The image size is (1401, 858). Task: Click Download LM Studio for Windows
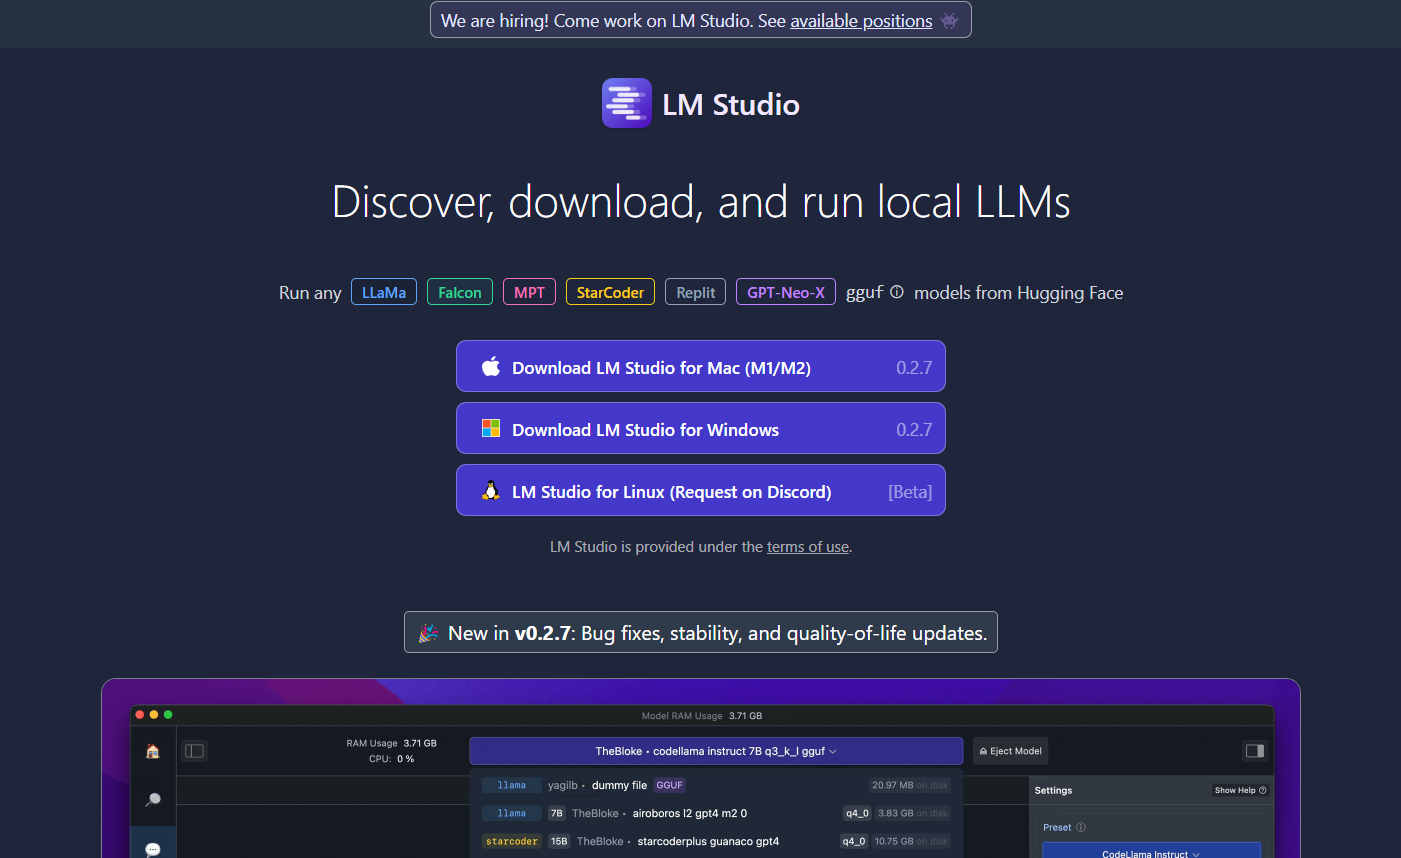coord(700,428)
